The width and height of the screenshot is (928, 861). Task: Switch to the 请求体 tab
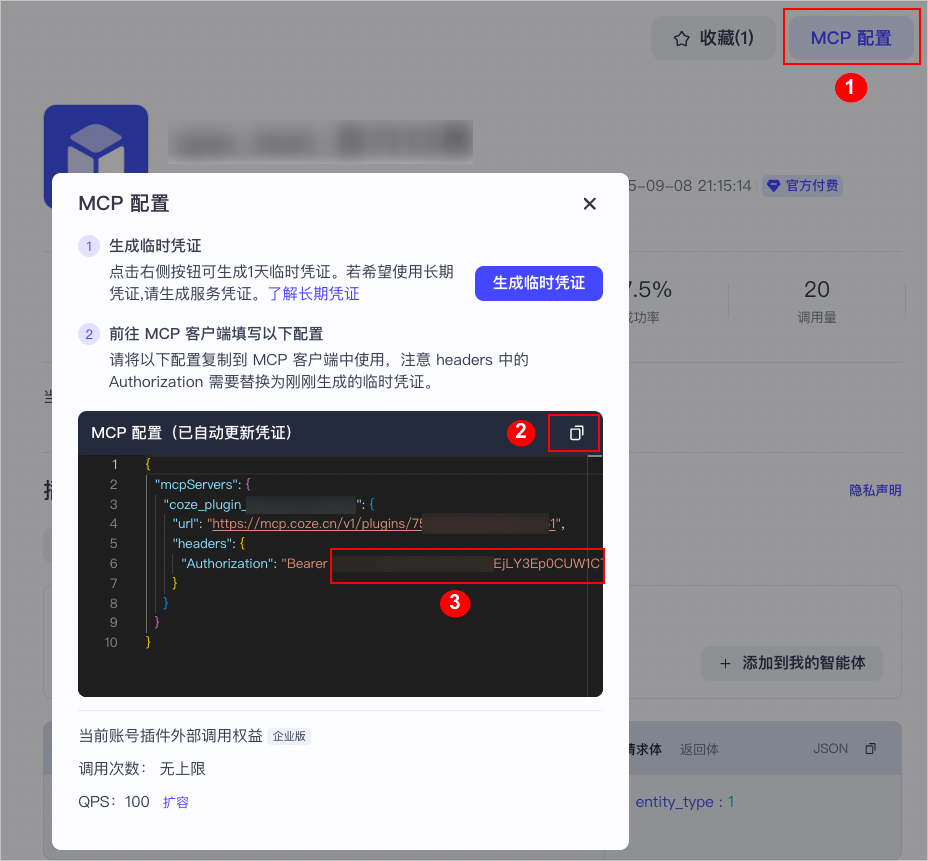(645, 749)
